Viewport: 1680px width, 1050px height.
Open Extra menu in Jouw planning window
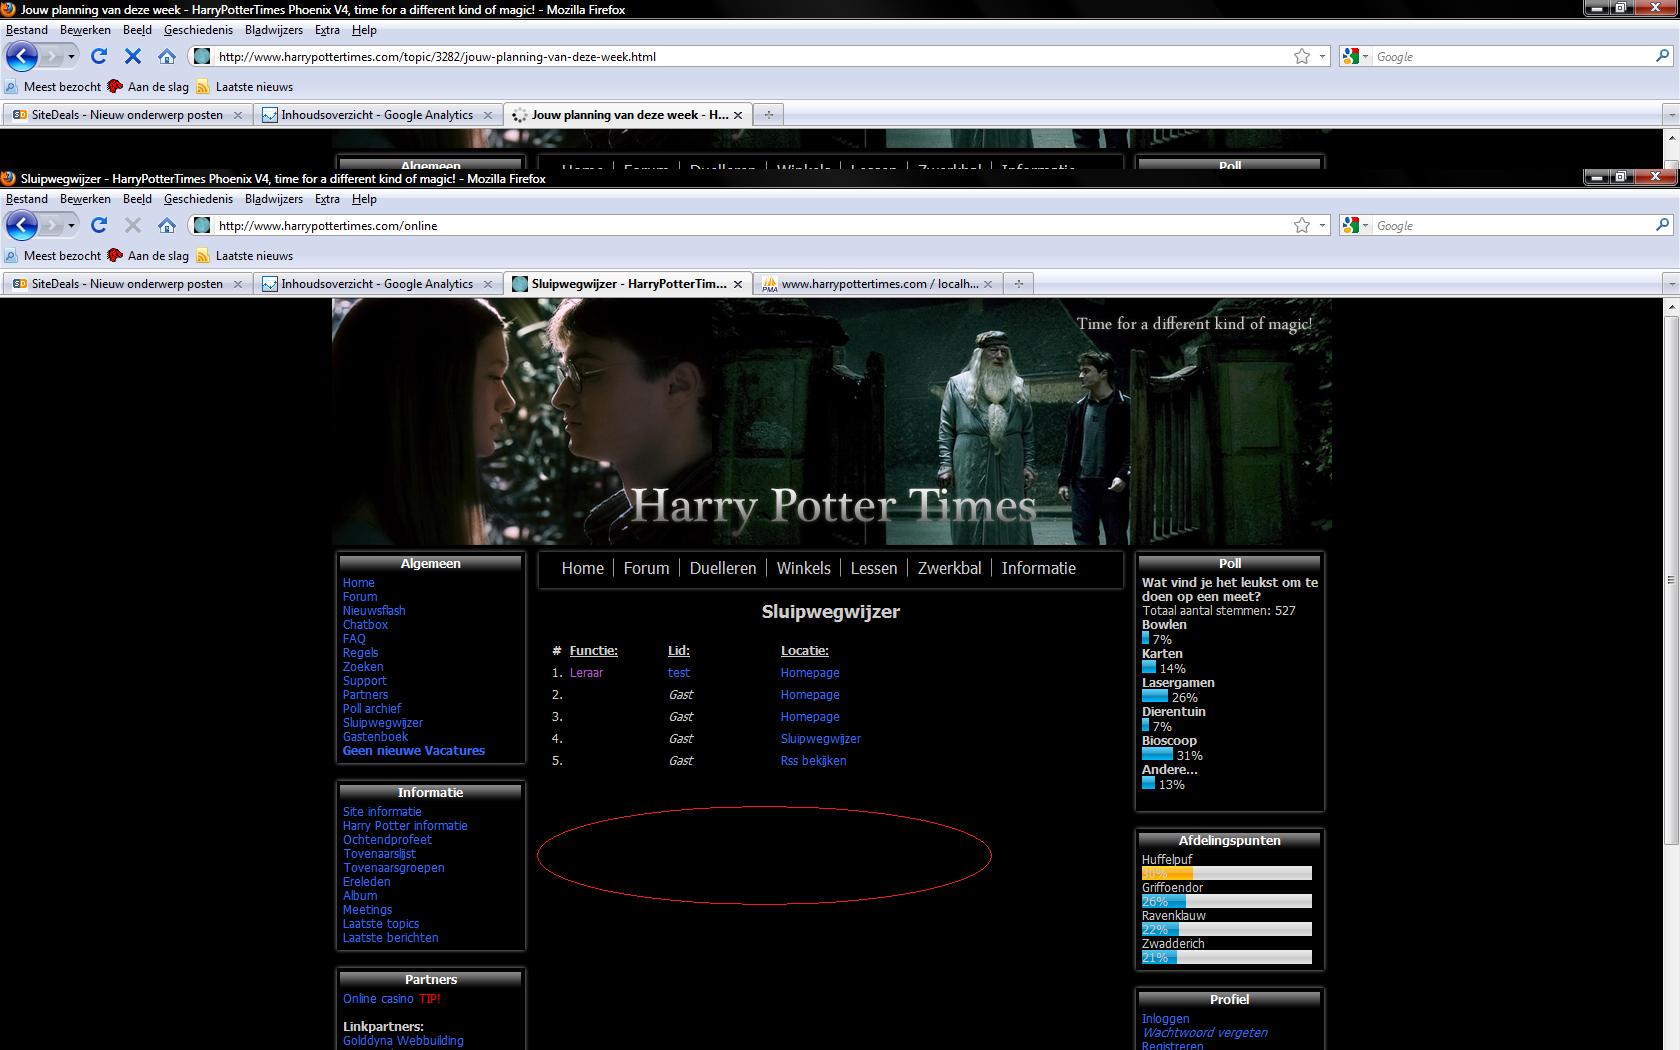coord(327,30)
